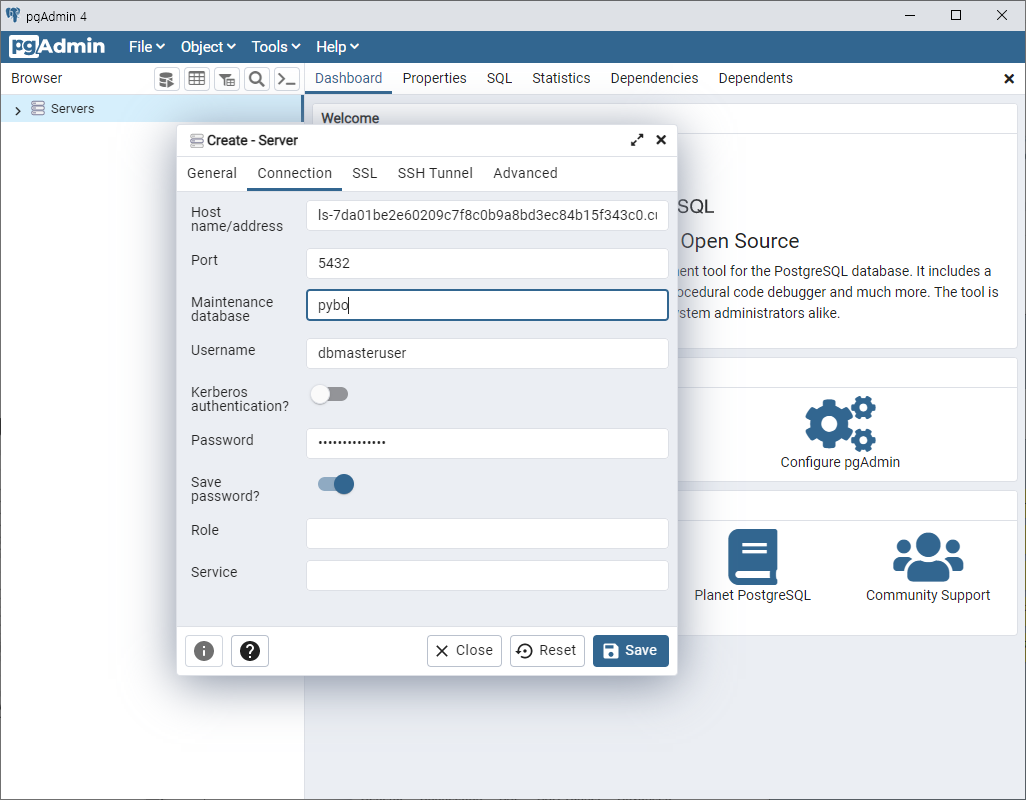Click the Port field showing 5432
This screenshot has width=1026, height=800.
pyautogui.click(x=487, y=263)
